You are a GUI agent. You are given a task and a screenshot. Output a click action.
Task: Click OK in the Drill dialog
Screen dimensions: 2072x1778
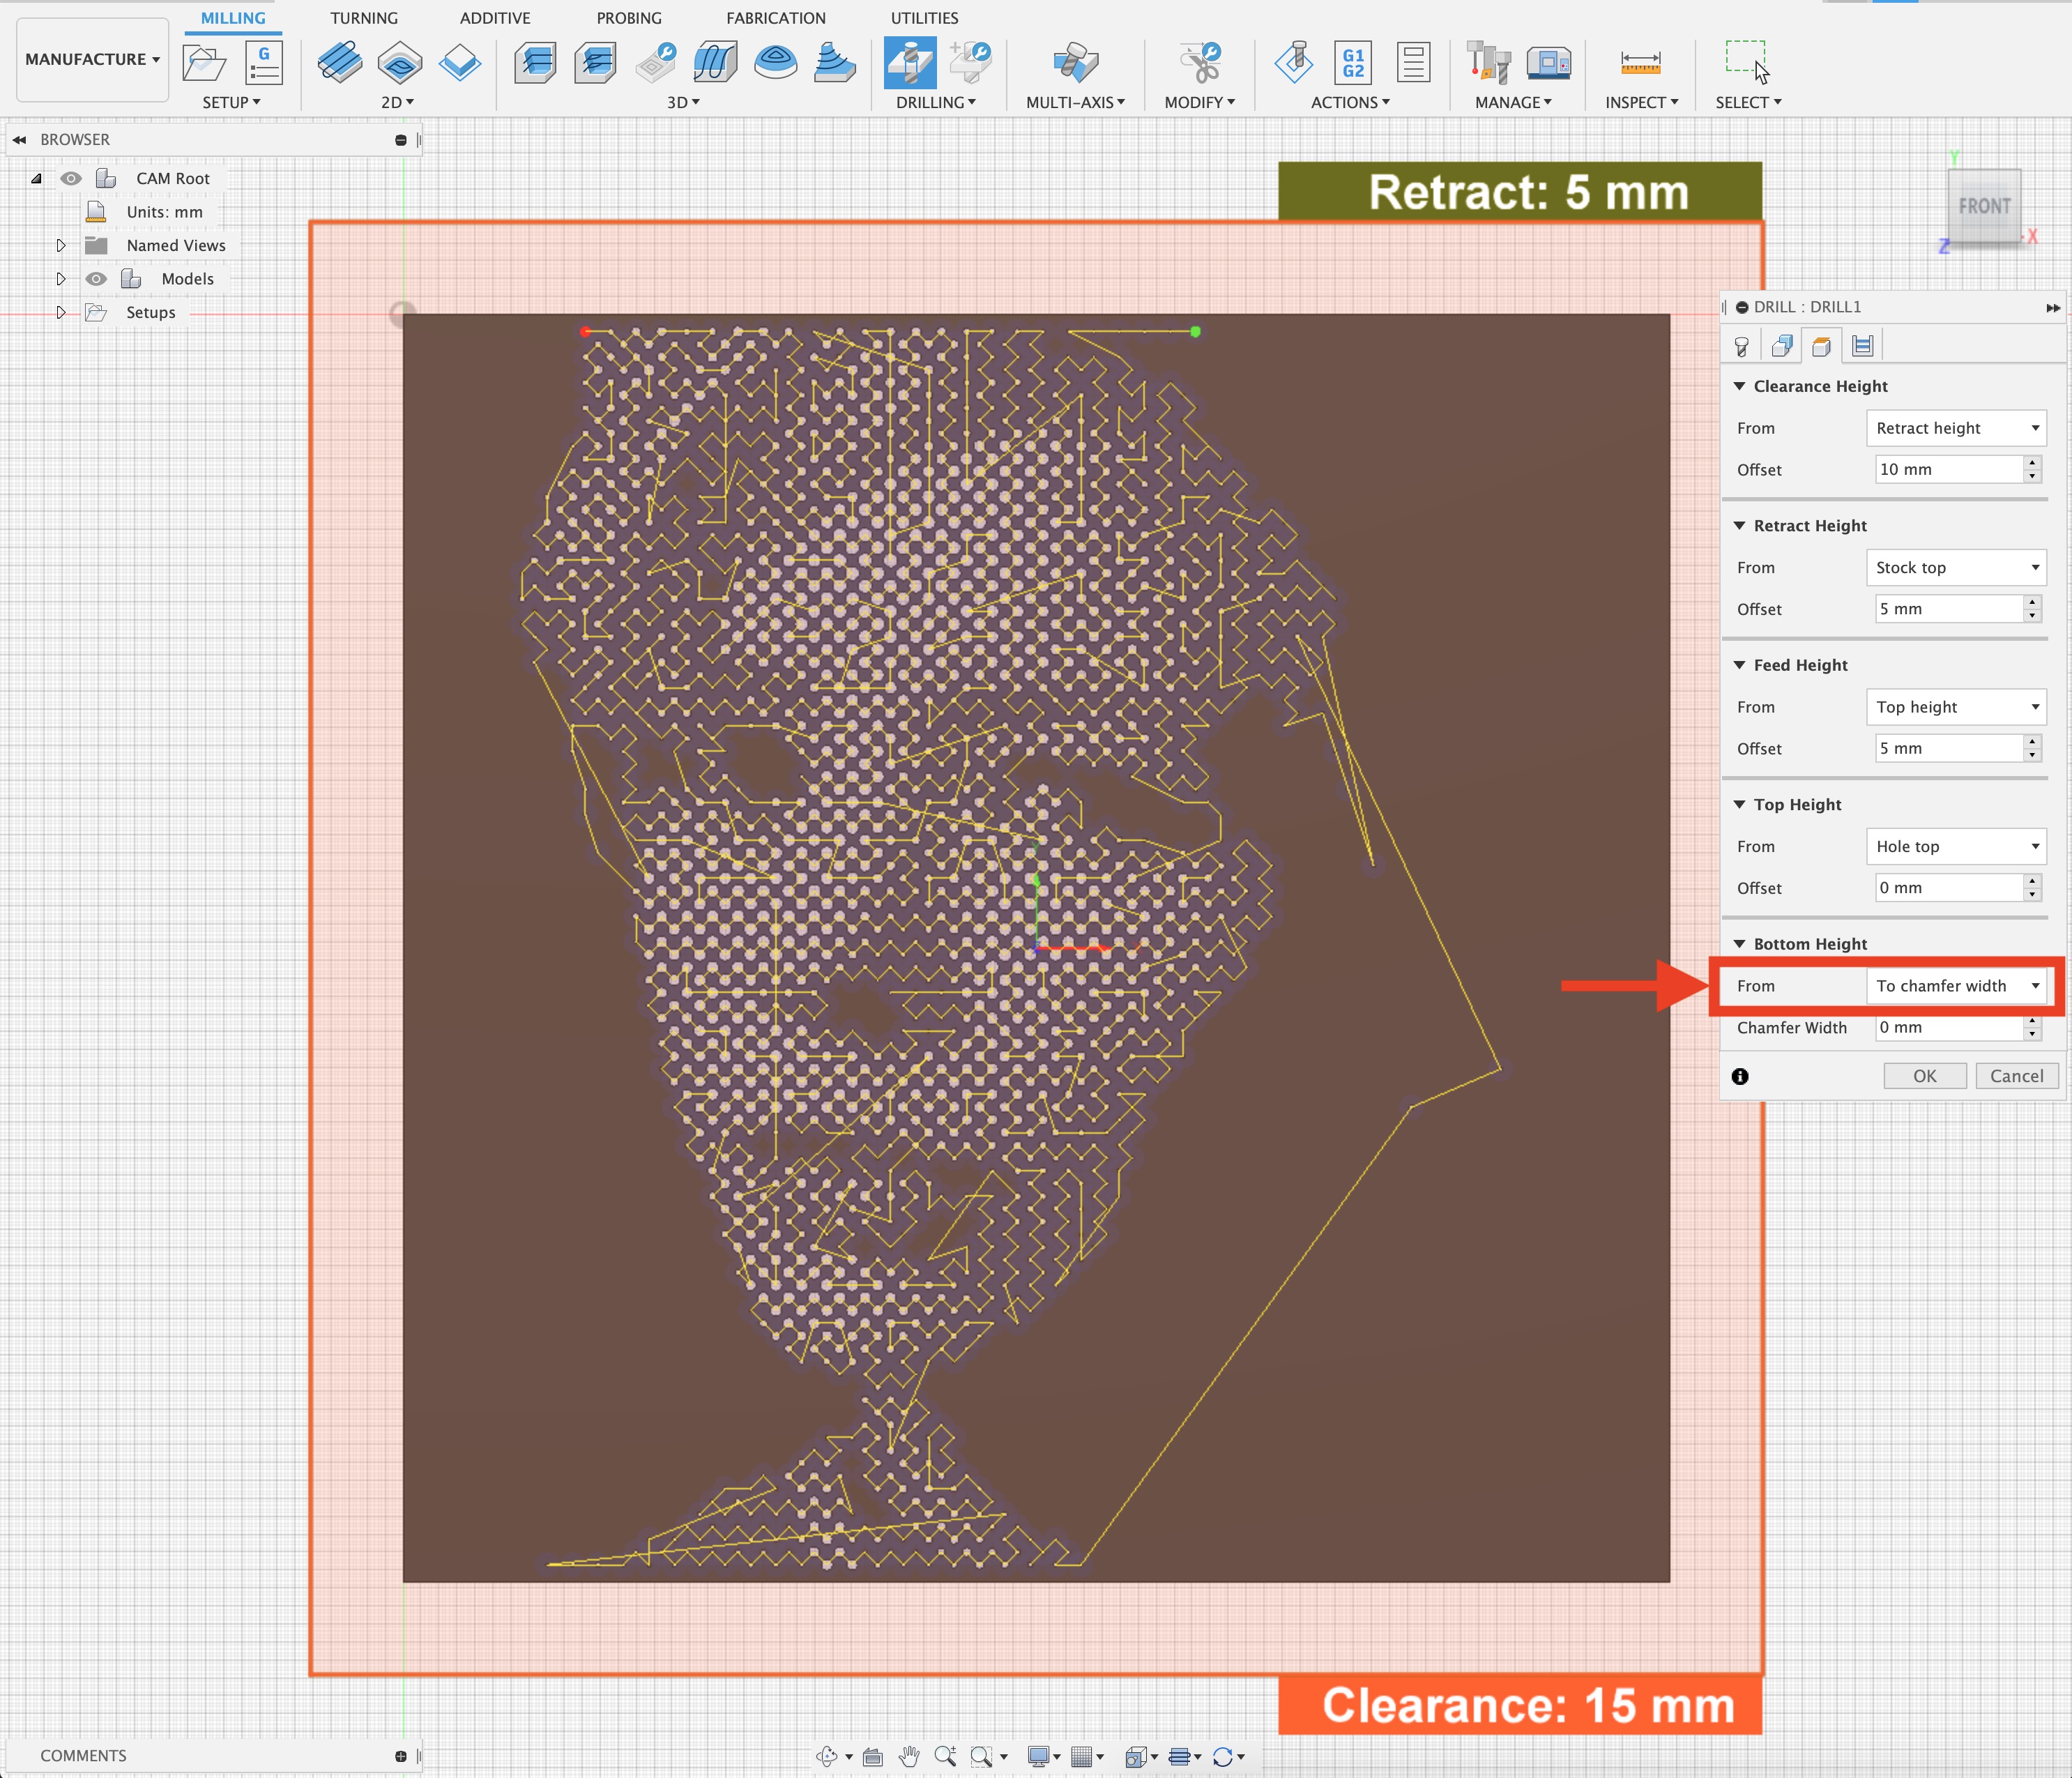[1924, 1076]
